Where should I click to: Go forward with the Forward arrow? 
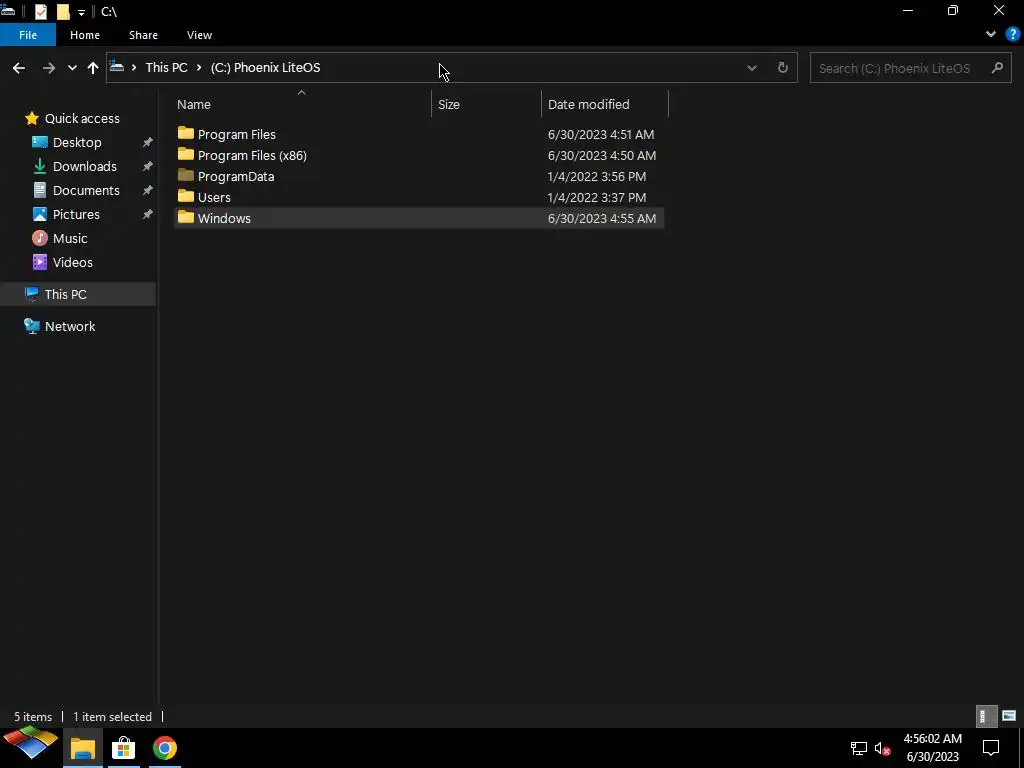pyautogui.click(x=48, y=68)
